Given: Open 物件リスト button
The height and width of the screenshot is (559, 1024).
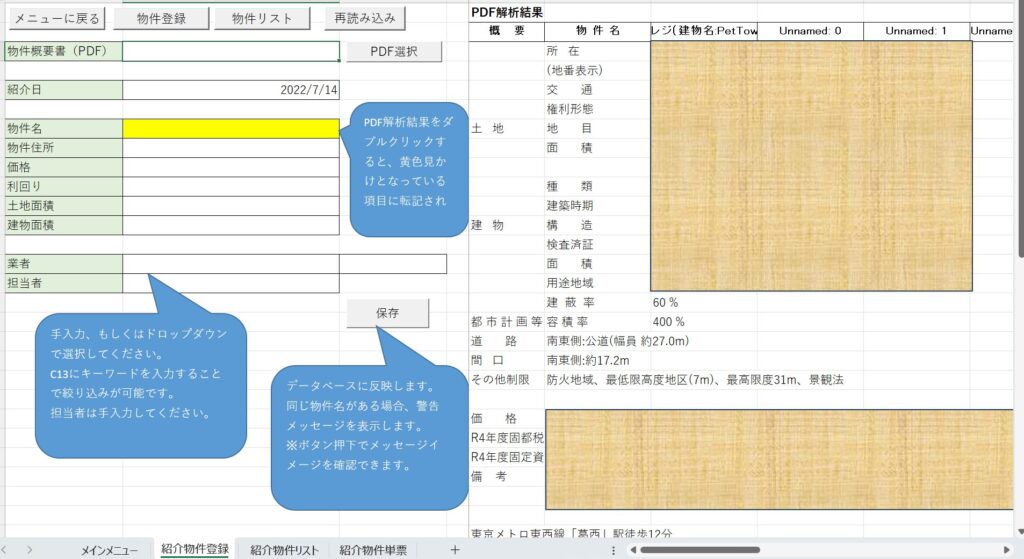Looking at the screenshot, I should coord(262,18).
